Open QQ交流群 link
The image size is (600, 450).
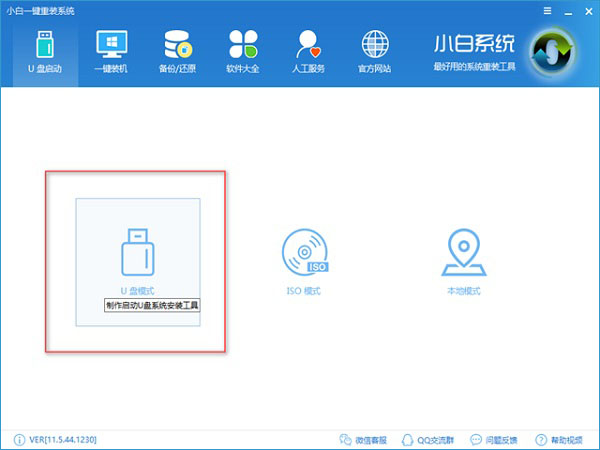(x=428, y=440)
